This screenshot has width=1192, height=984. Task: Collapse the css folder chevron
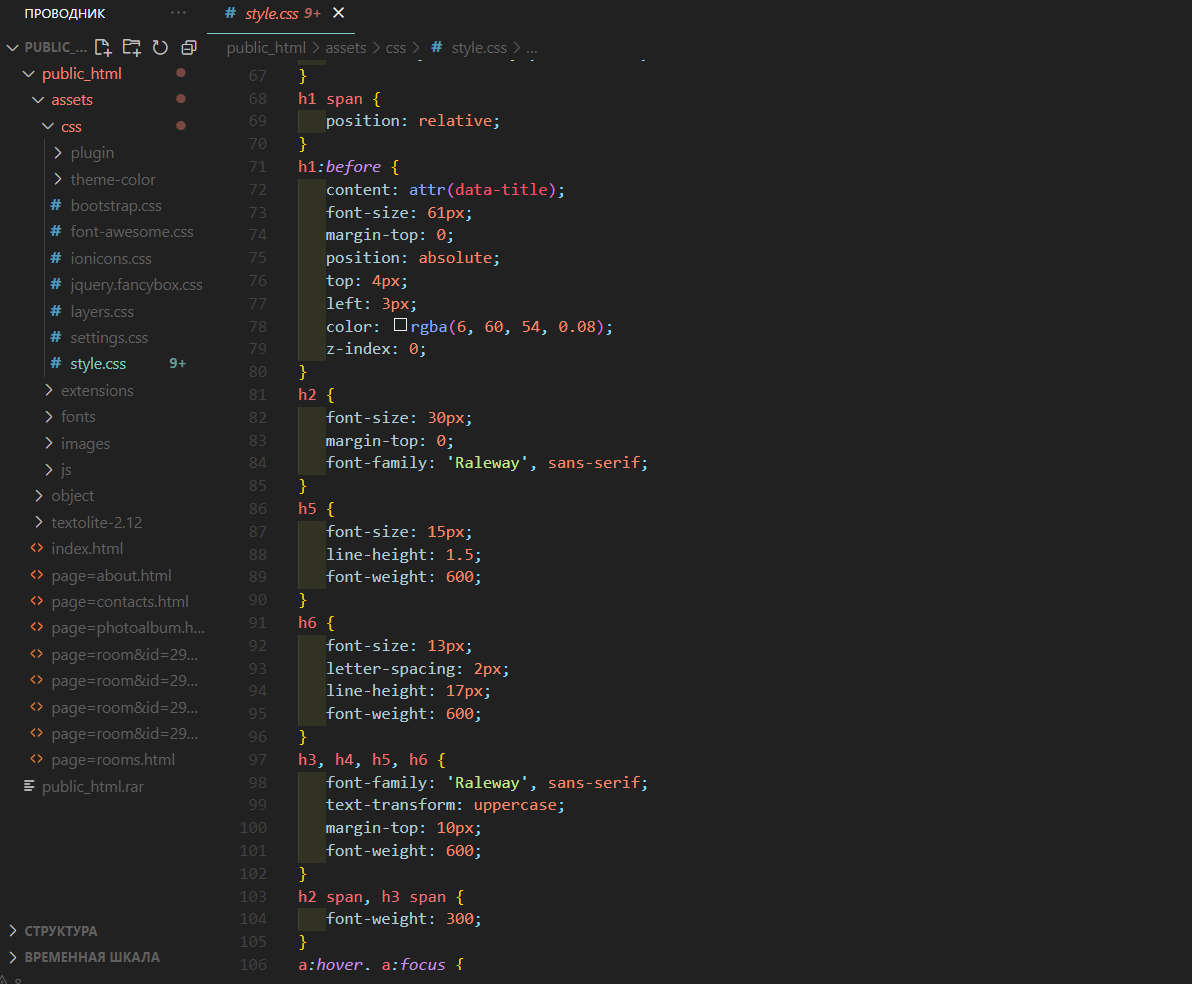pyautogui.click(x=48, y=126)
